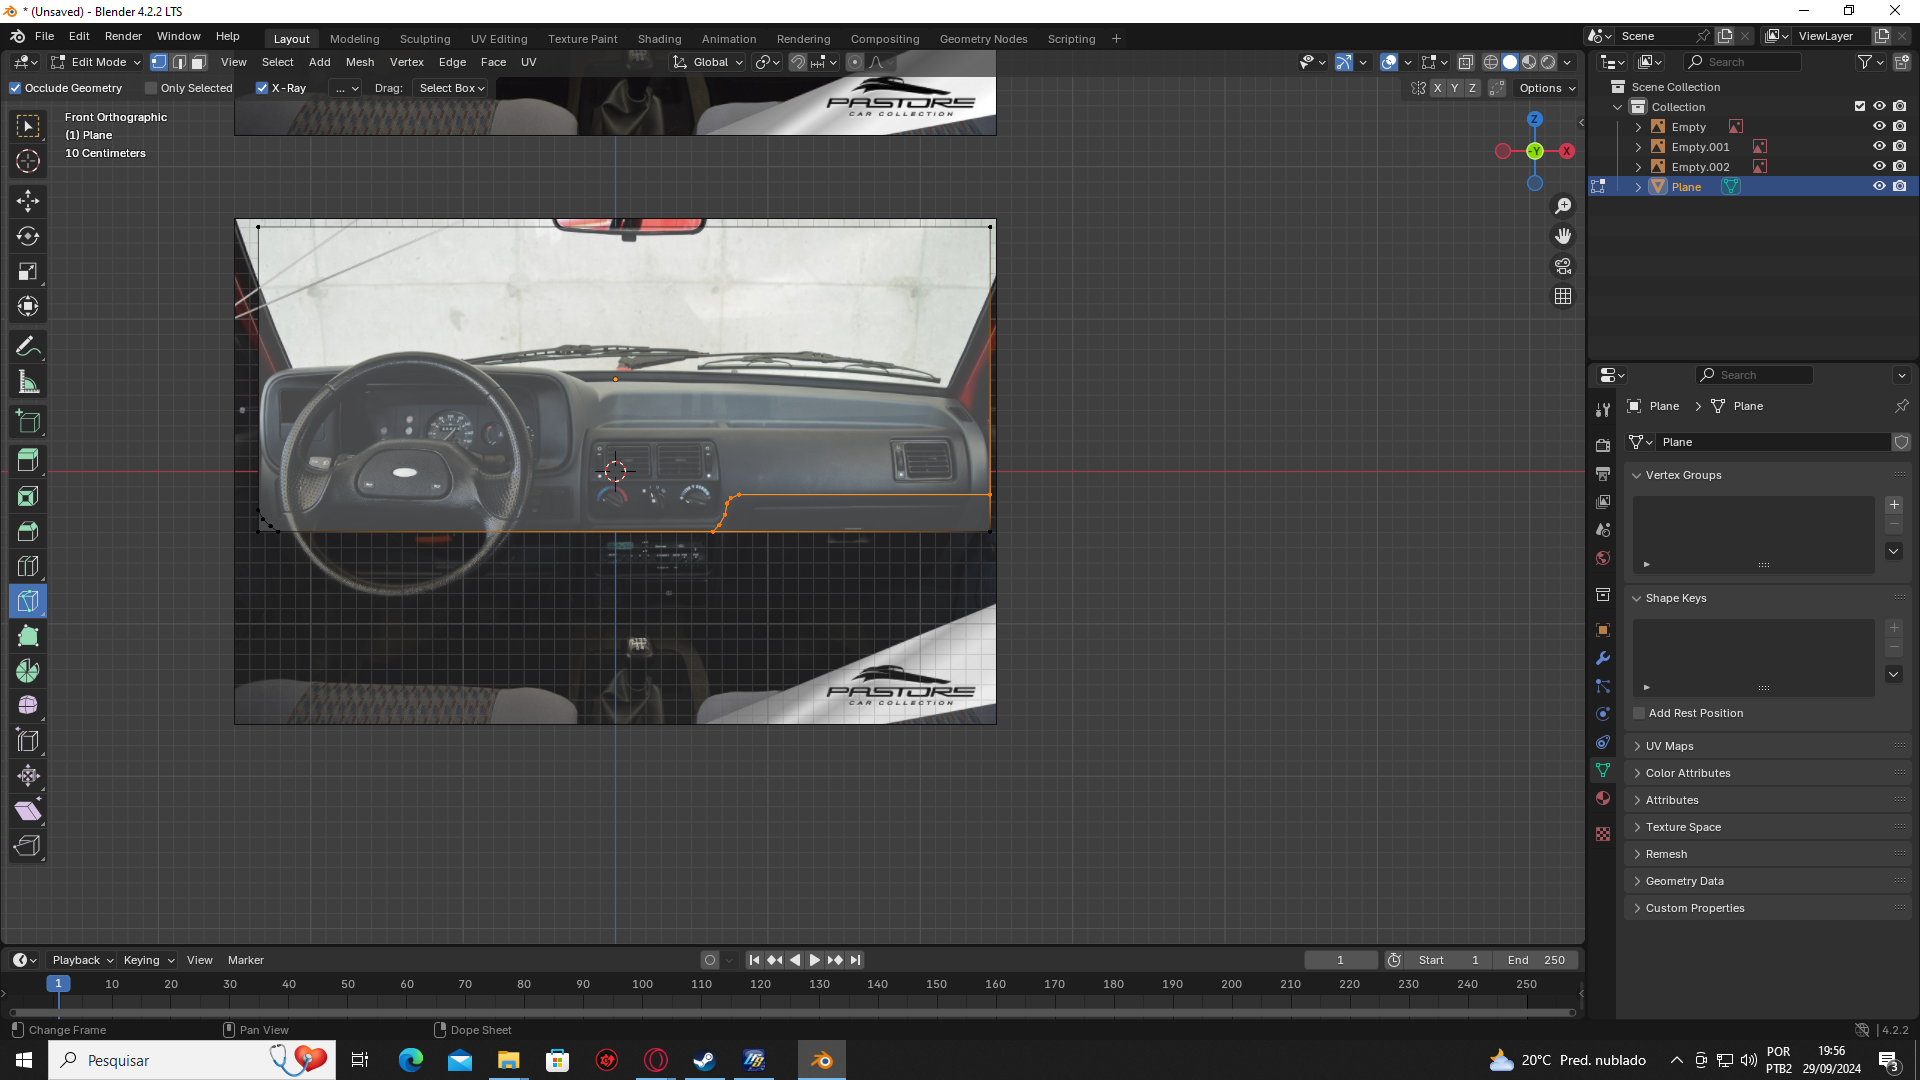Switch to face select mode

pos(199,62)
